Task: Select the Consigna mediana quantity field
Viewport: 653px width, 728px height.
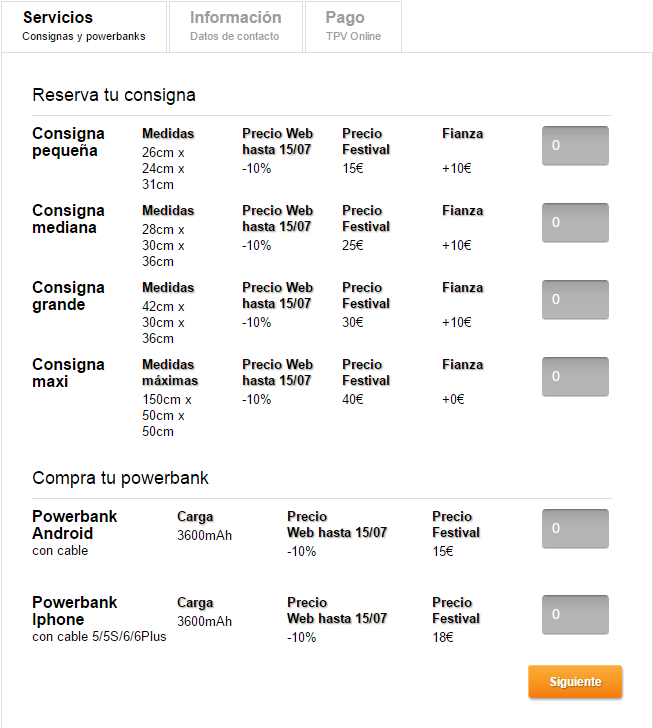Action: tap(575, 222)
